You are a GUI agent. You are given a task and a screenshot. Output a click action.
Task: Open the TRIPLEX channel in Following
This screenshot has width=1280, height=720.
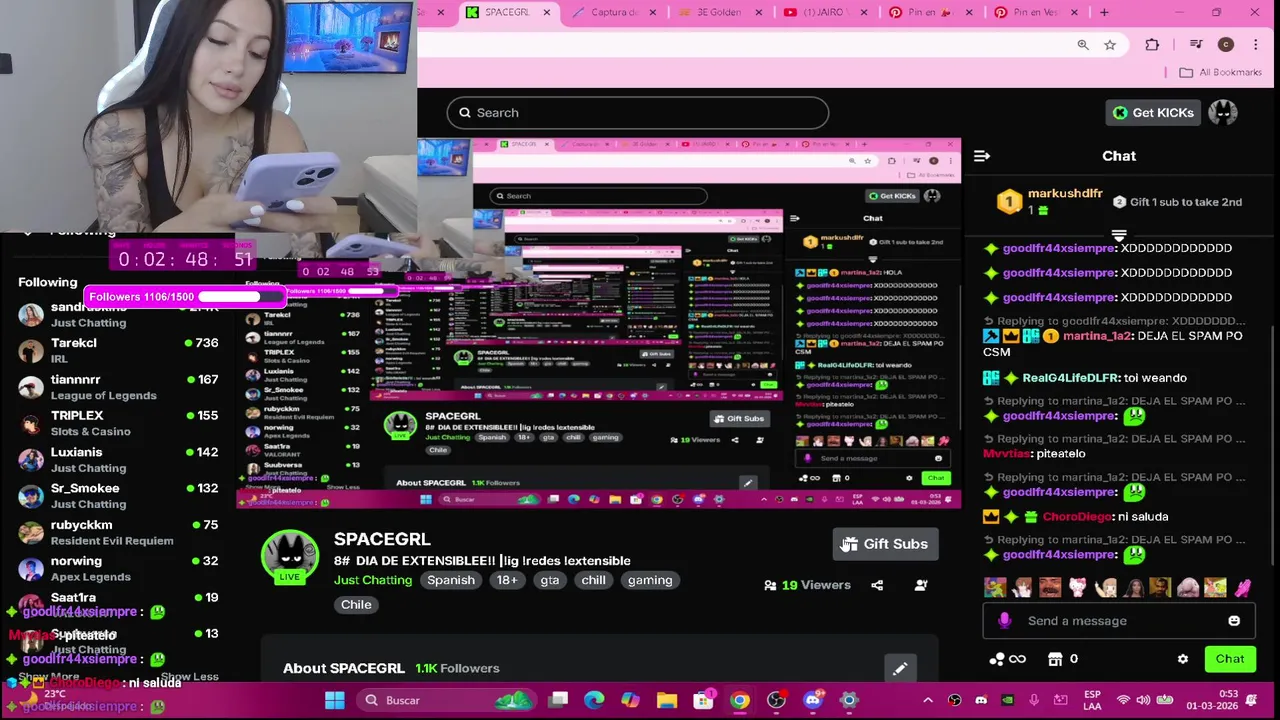coord(118,423)
